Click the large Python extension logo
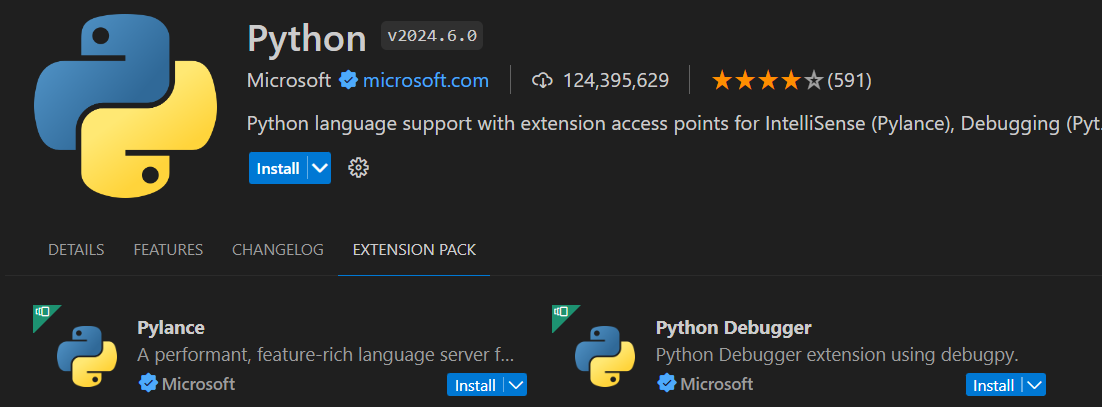This screenshot has width=1102, height=407. (x=125, y=105)
